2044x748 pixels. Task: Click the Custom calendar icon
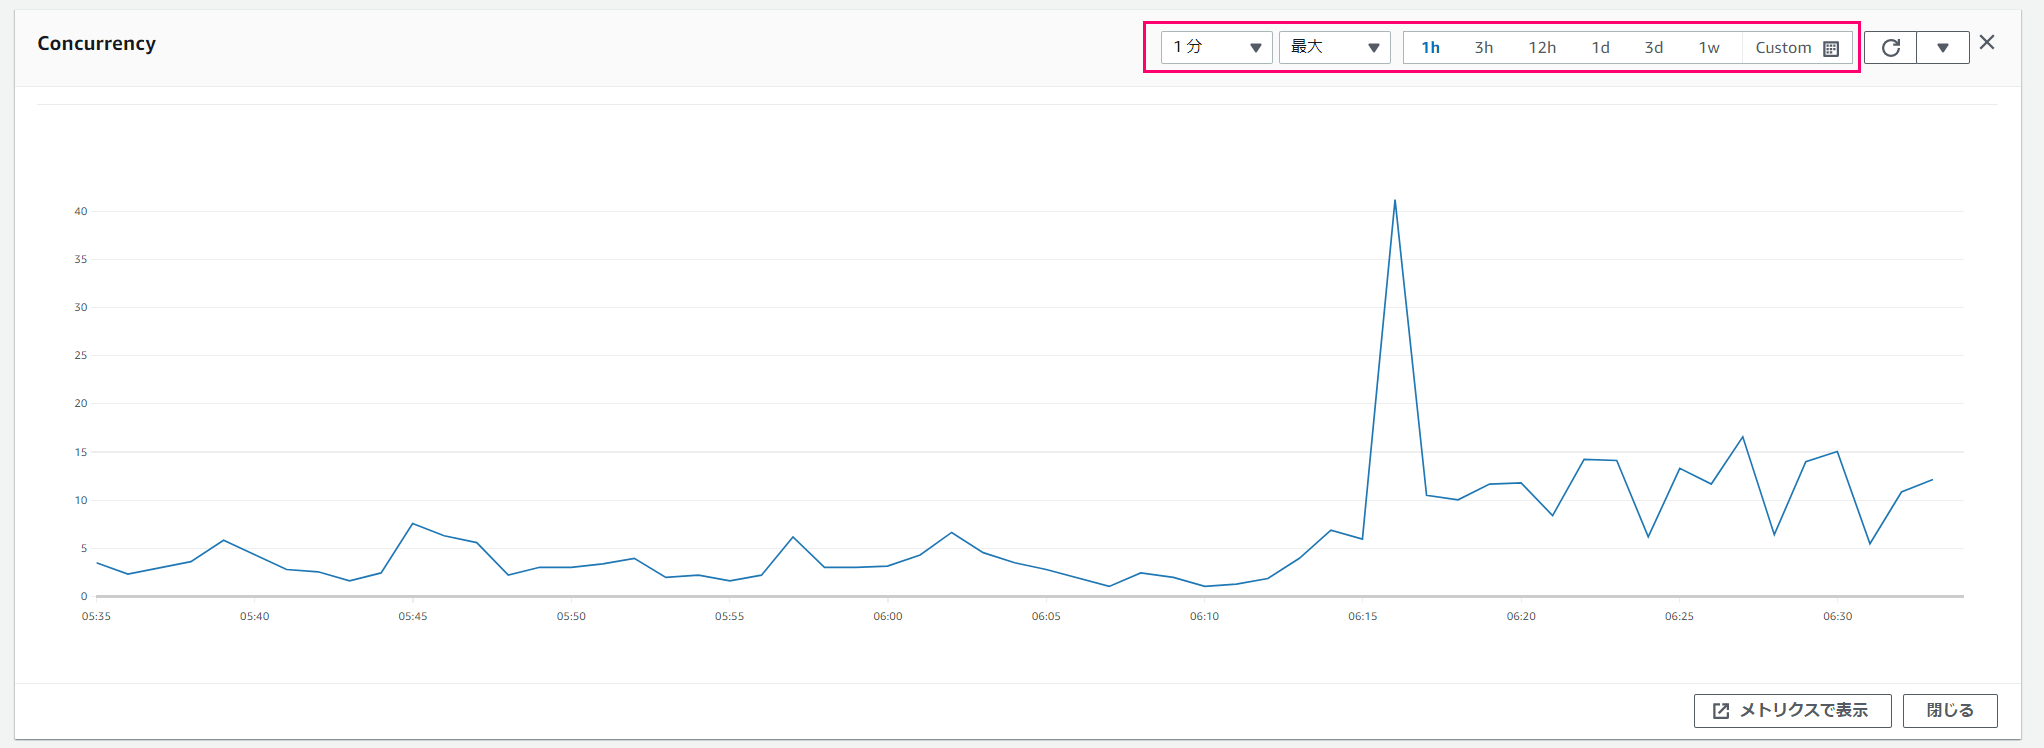1831,48
